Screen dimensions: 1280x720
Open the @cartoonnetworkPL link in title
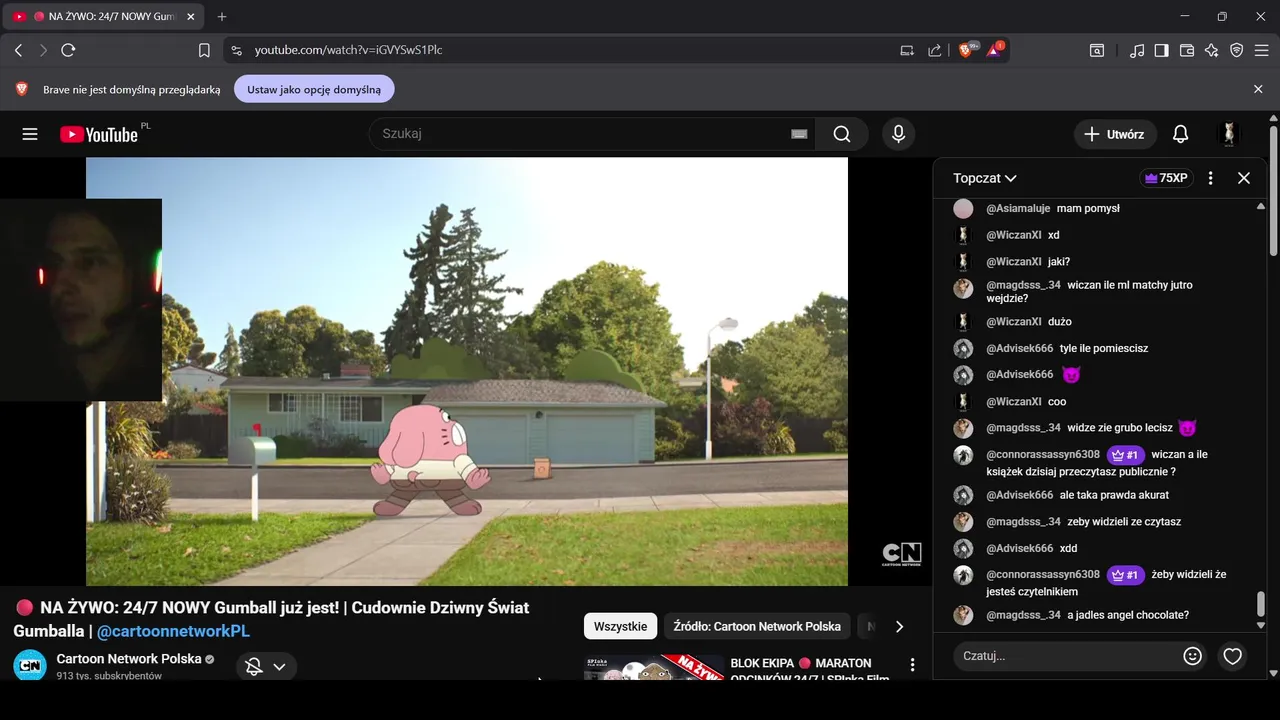click(173, 631)
